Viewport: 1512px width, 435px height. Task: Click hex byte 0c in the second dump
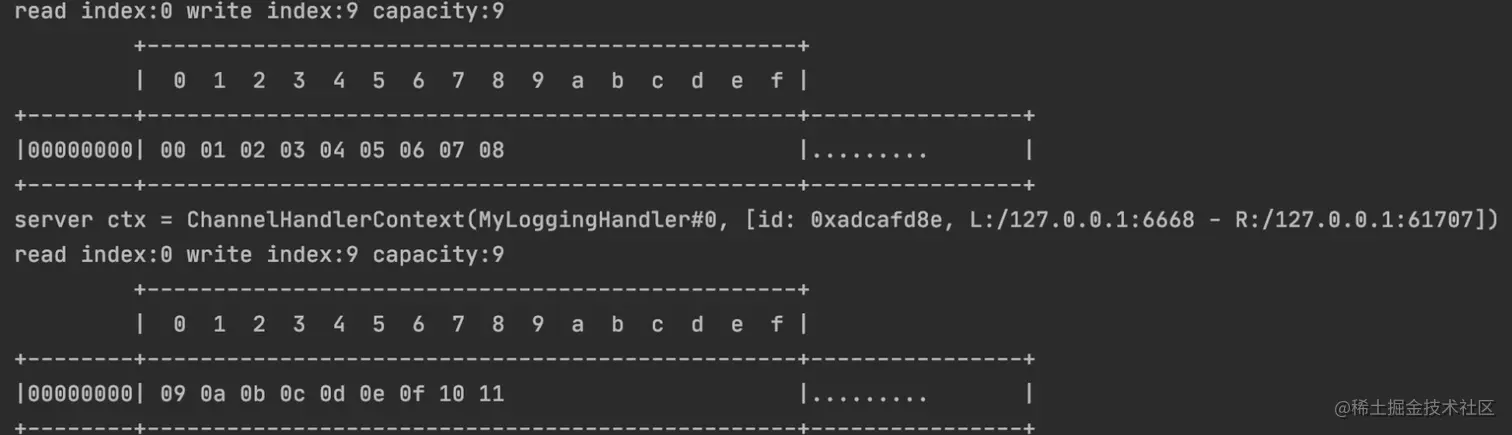tap(292, 394)
